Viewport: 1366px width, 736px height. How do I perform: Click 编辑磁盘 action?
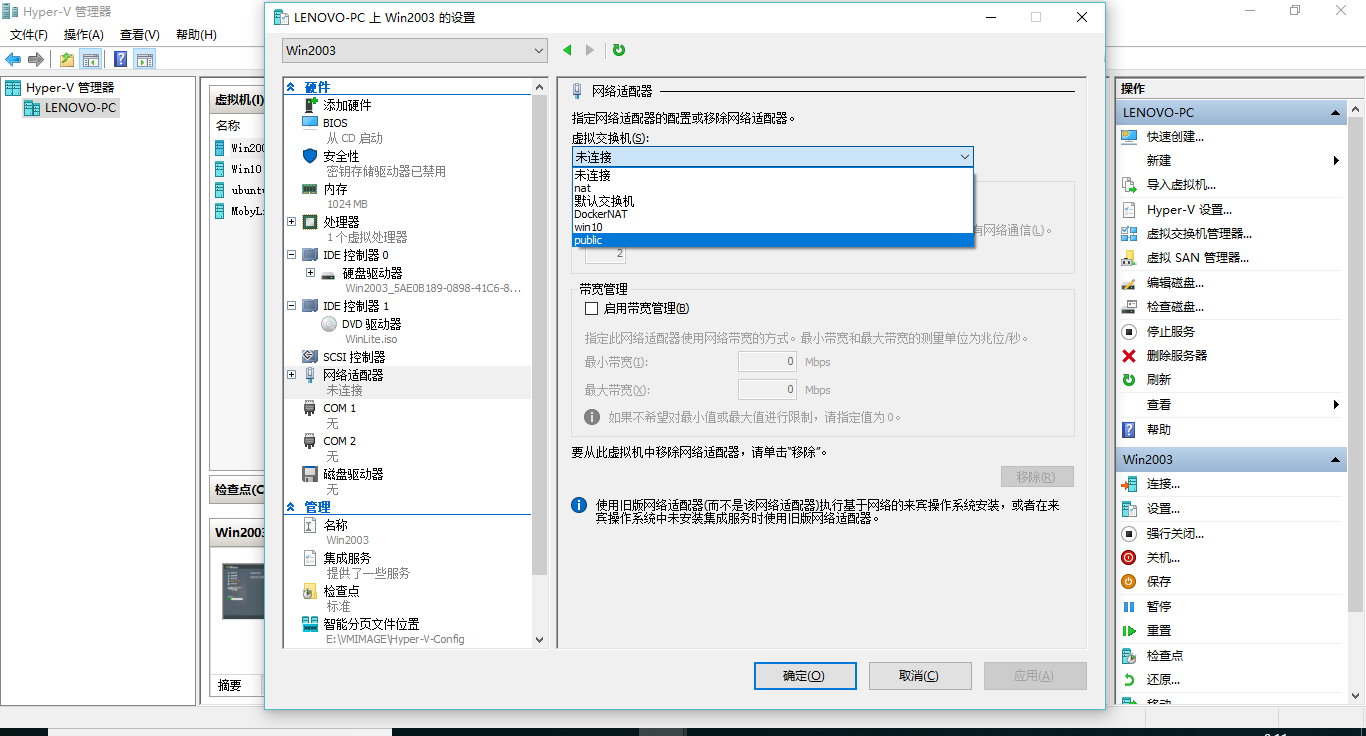[1175, 283]
